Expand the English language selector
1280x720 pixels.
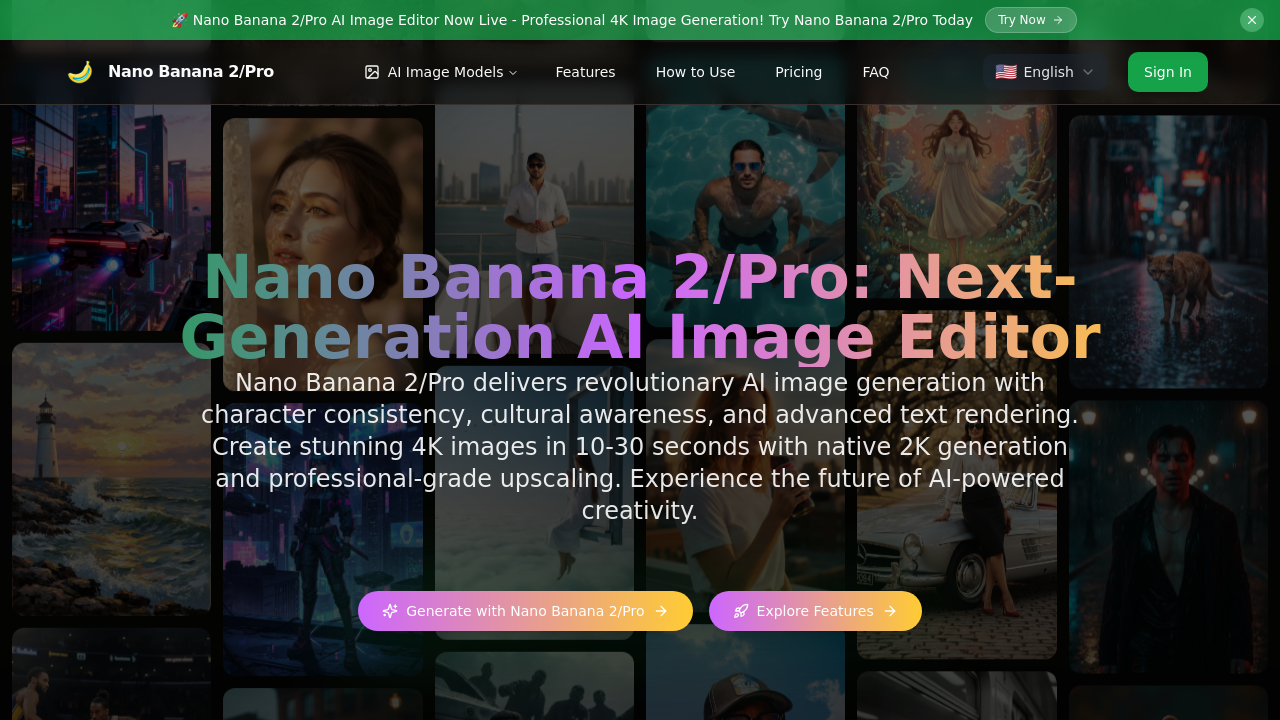pos(1046,71)
